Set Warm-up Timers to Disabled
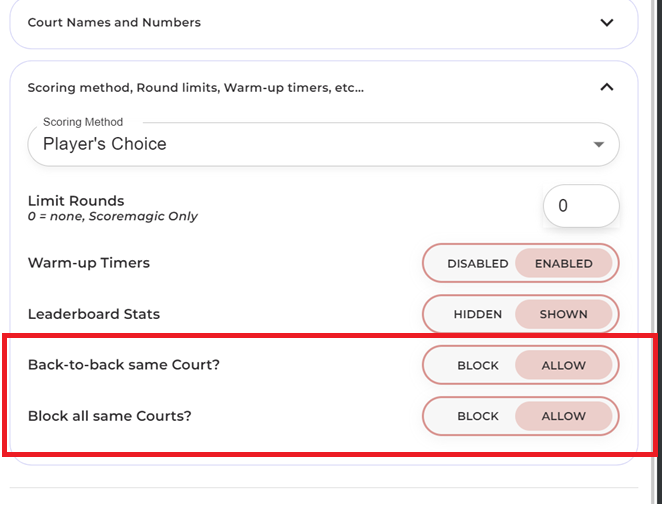This screenshot has height=516, width=662. click(478, 264)
